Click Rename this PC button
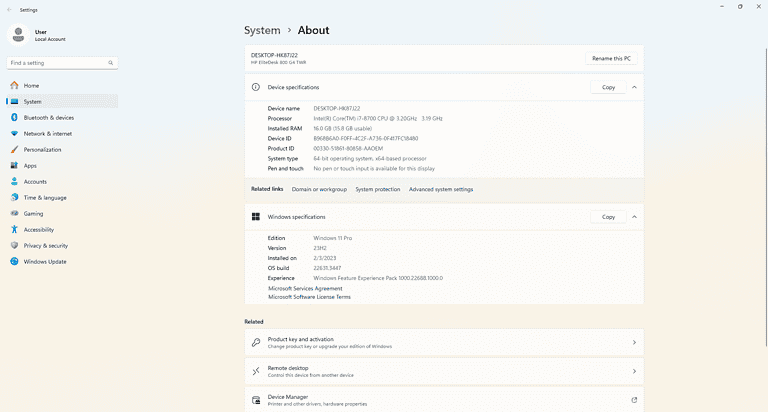Viewport: 768px width, 412px height. [x=611, y=58]
